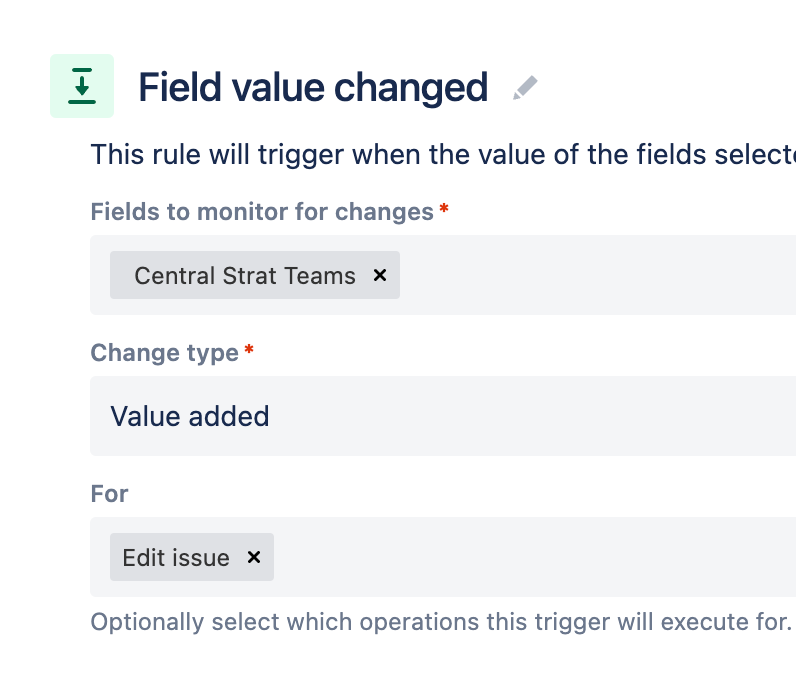
Task: Select the Central Strat Teams chip
Action: coord(245,276)
